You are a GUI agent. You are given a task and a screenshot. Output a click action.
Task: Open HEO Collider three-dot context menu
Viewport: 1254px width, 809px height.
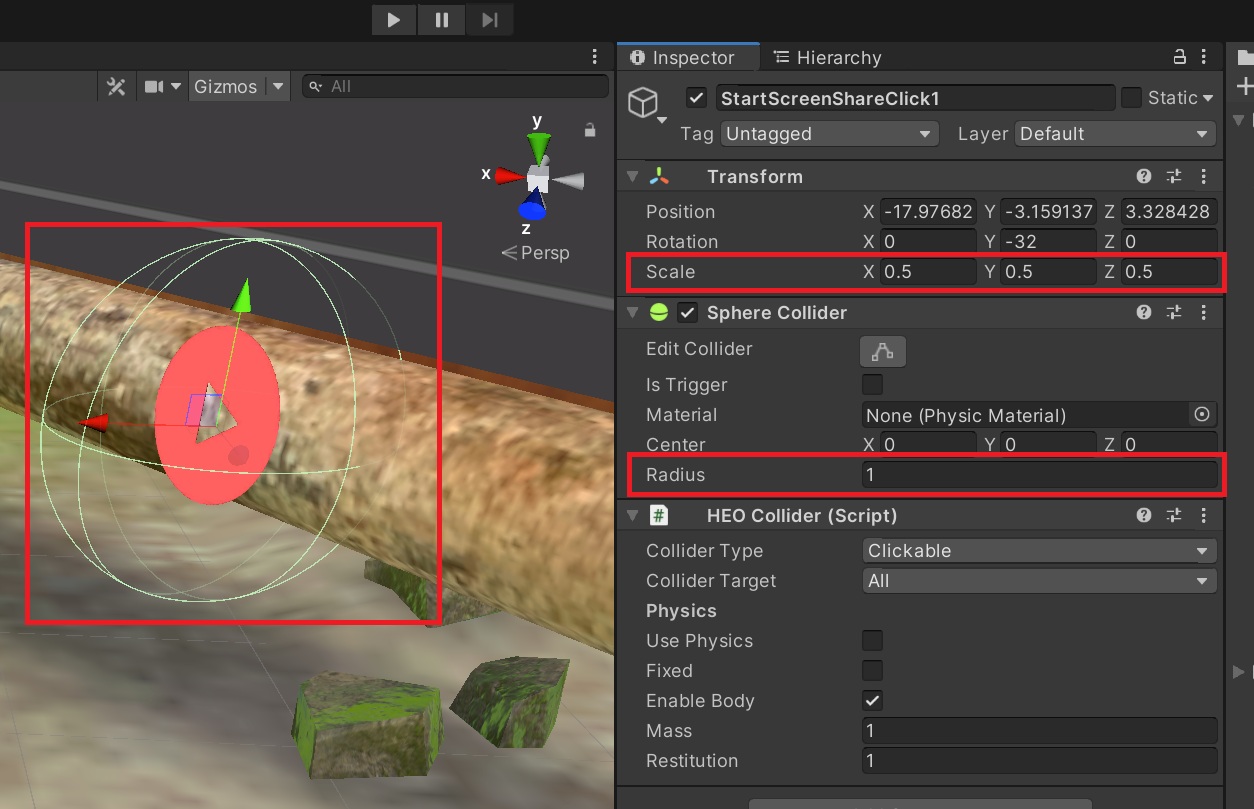coord(1203,516)
